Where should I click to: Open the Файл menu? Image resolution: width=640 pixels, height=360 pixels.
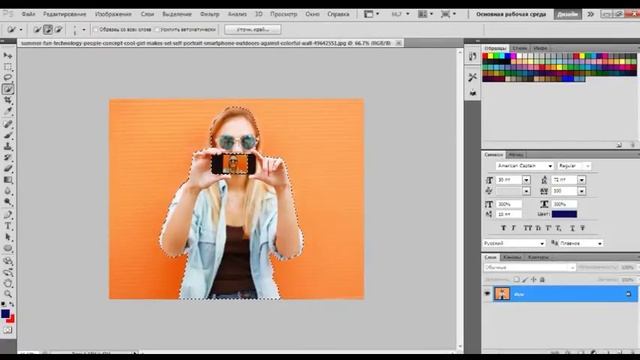point(28,14)
